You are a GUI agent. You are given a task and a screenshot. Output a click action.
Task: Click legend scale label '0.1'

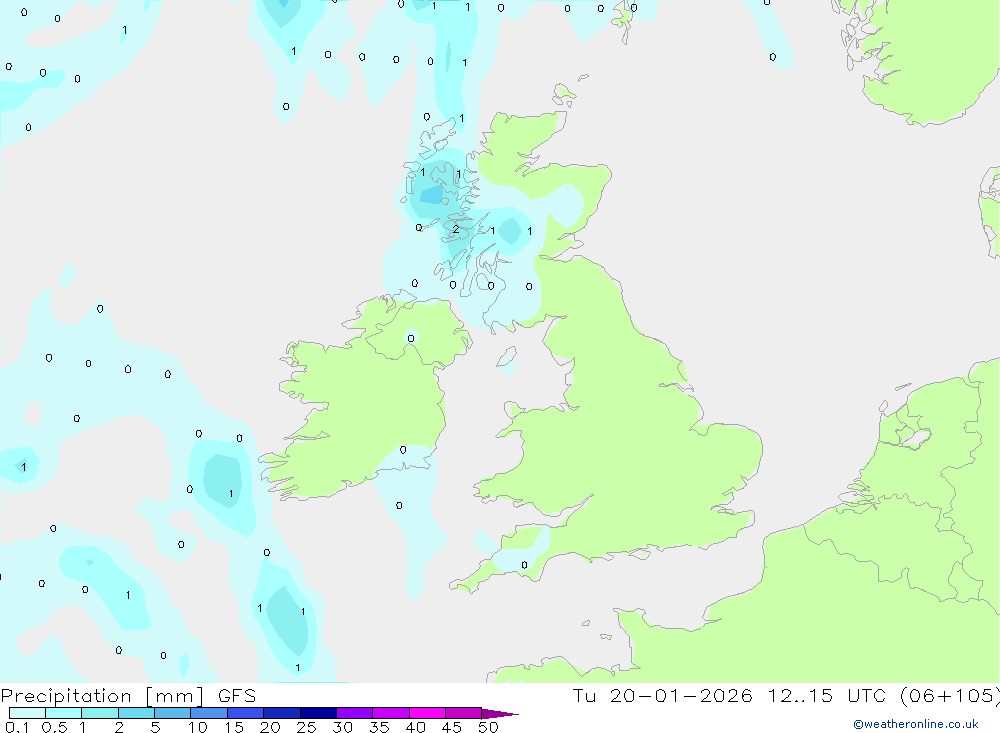coord(17,727)
